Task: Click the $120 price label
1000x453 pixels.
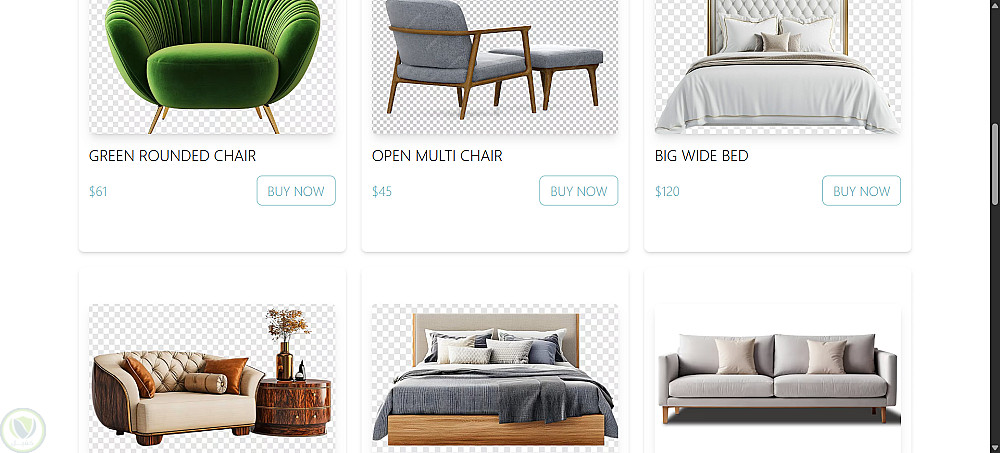Action: click(667, 191)
